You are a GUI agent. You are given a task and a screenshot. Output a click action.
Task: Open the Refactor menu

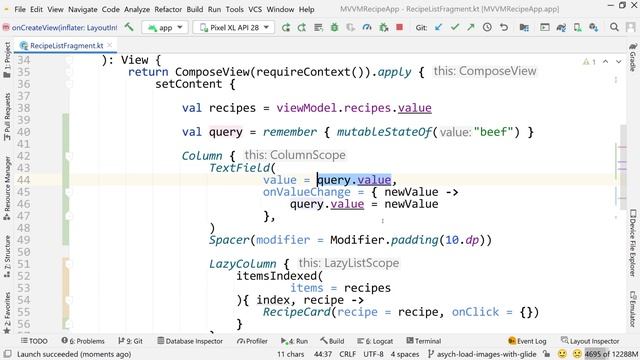(168, 9)
